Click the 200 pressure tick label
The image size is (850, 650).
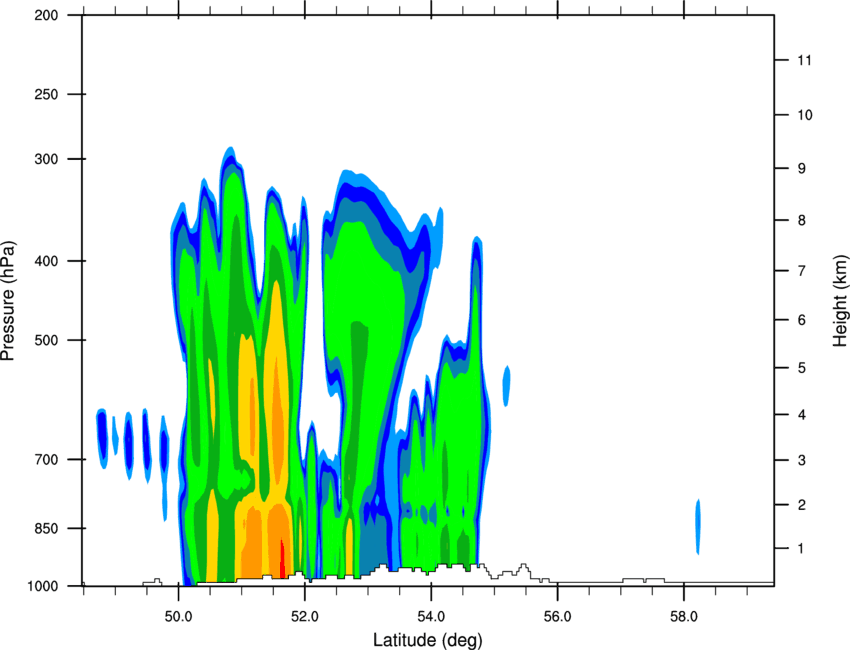(46, 15)
